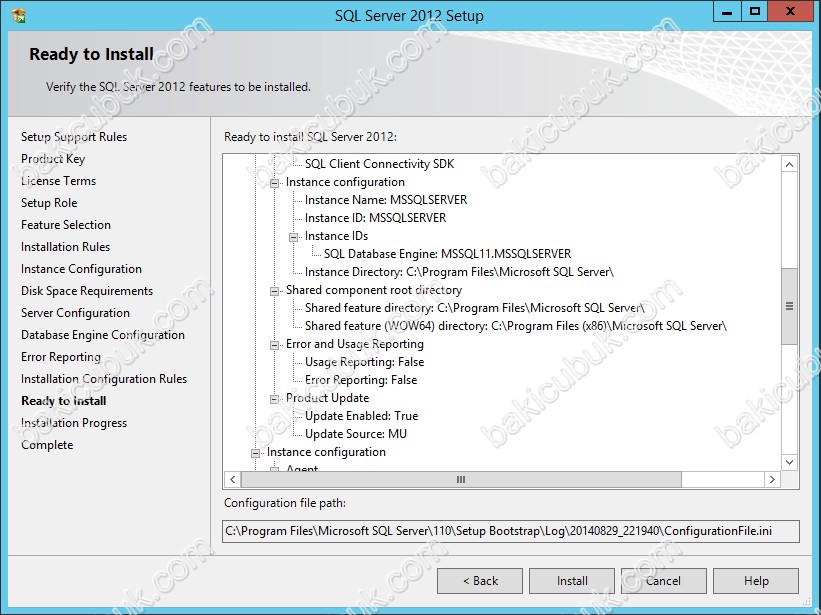Go back with the Back button

point(480,581)
